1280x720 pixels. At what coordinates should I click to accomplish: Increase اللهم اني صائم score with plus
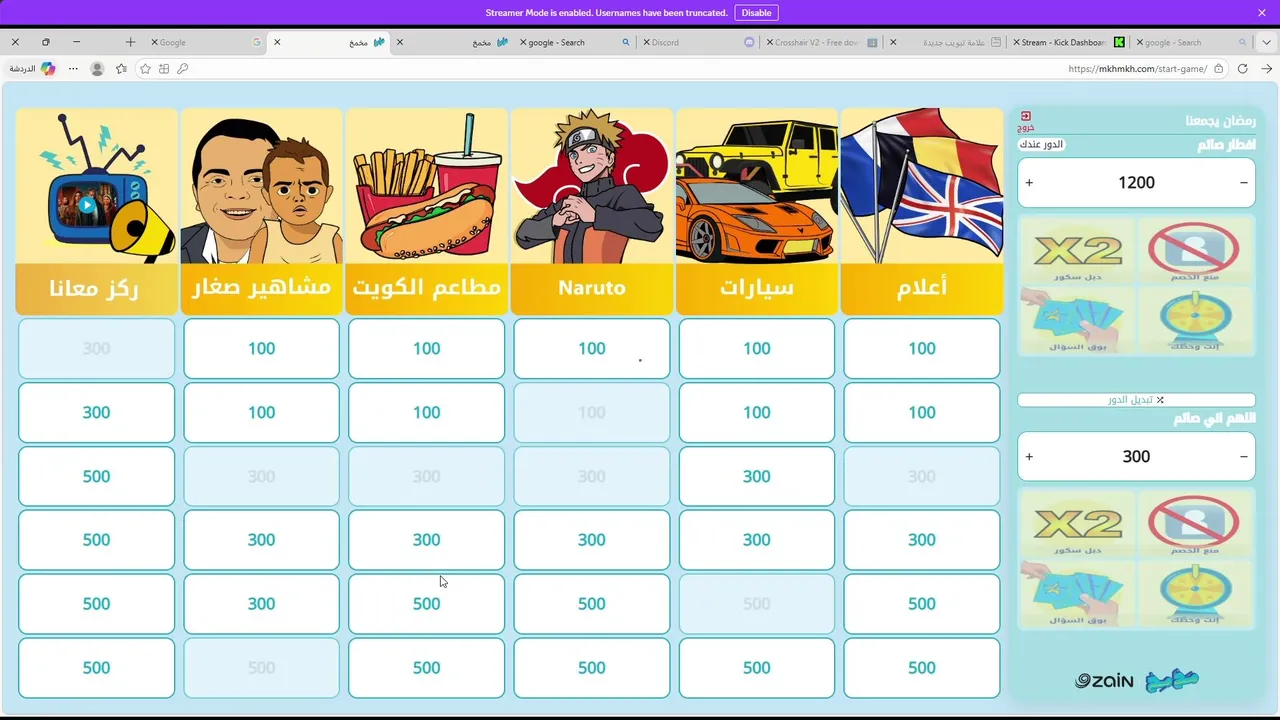(1029, 457)
